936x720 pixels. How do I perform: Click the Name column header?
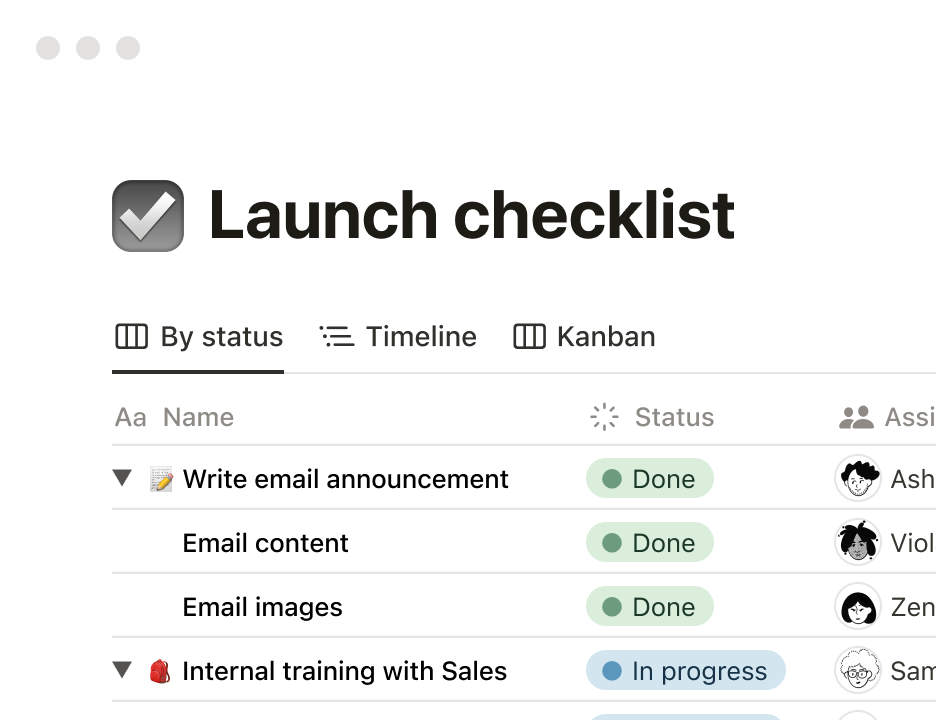coord(198,417)
